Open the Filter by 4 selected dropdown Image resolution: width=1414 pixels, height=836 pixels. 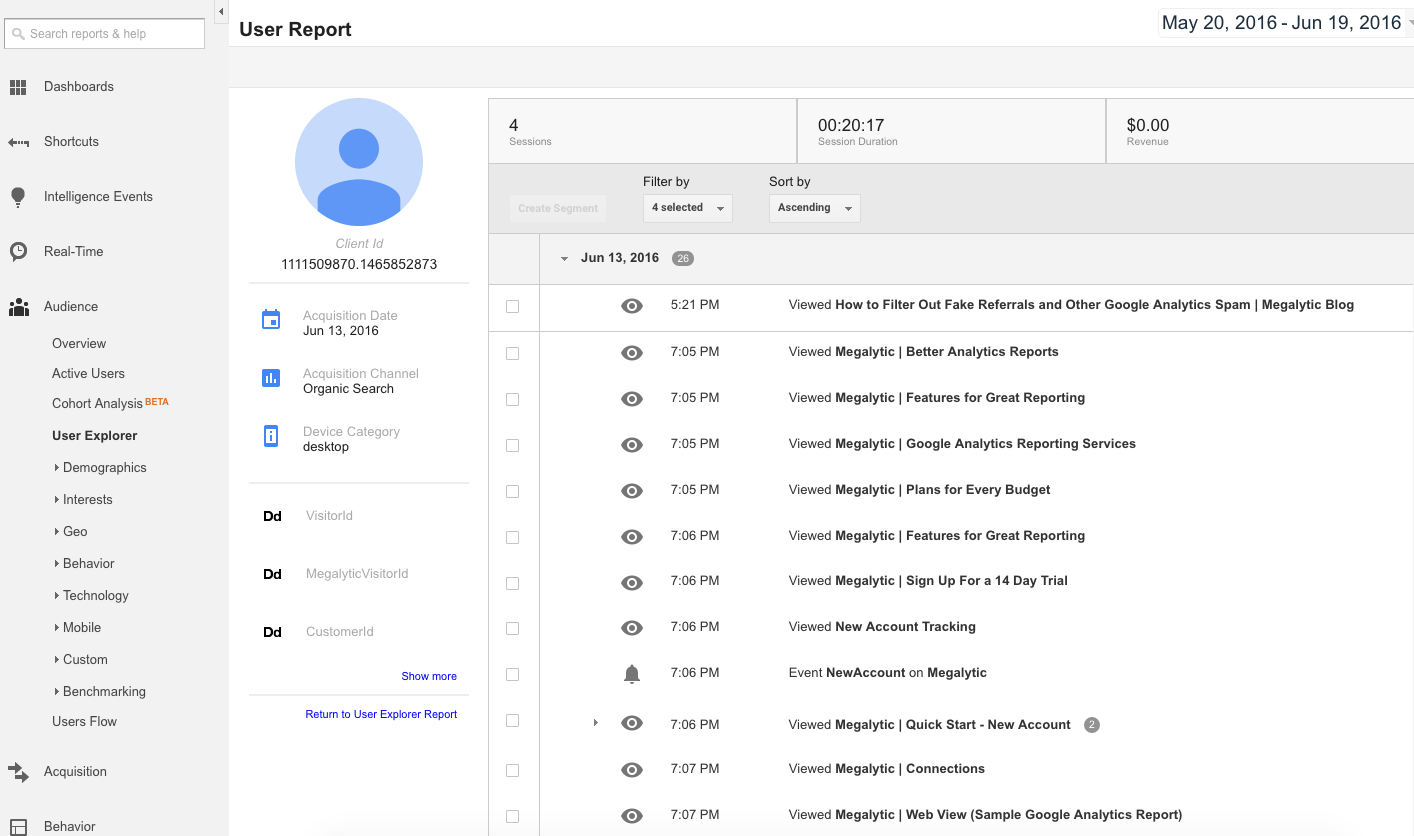(x=687, y=208)
